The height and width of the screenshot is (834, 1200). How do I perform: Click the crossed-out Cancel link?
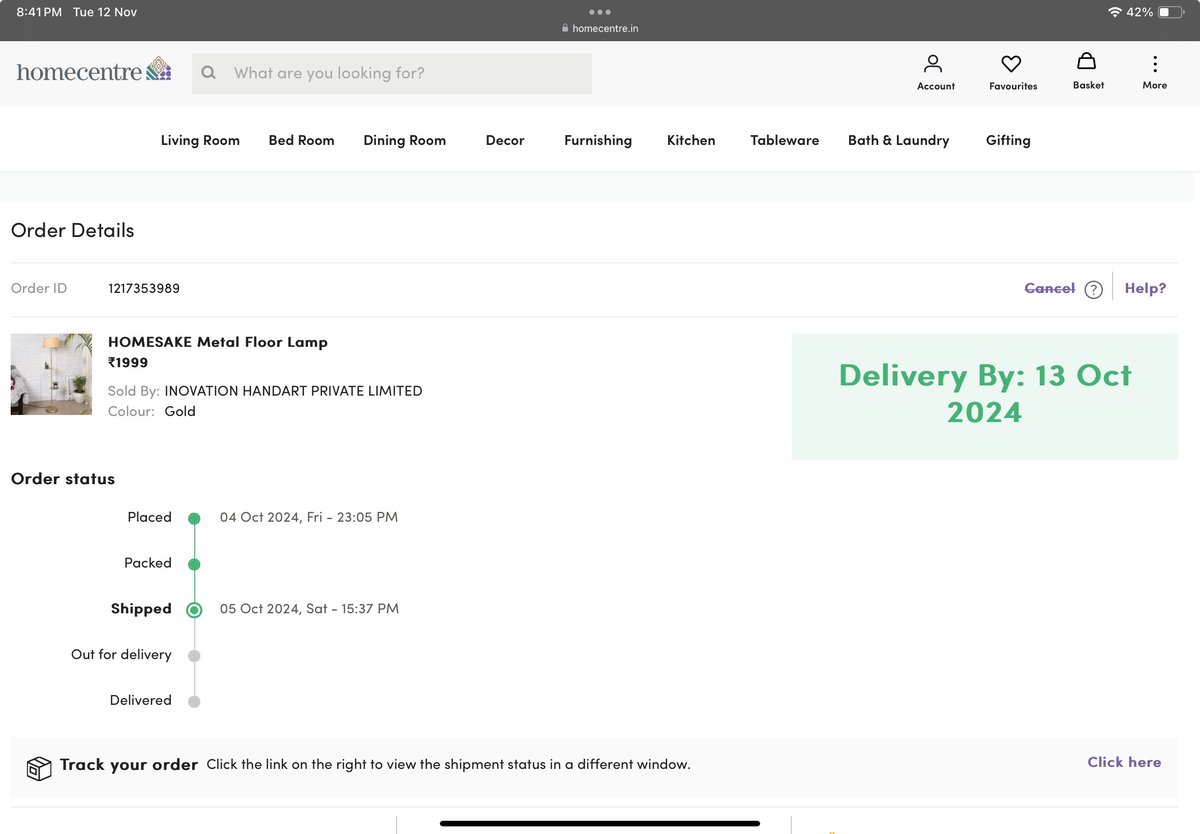pyautogui.click(x=1049, y=288)
